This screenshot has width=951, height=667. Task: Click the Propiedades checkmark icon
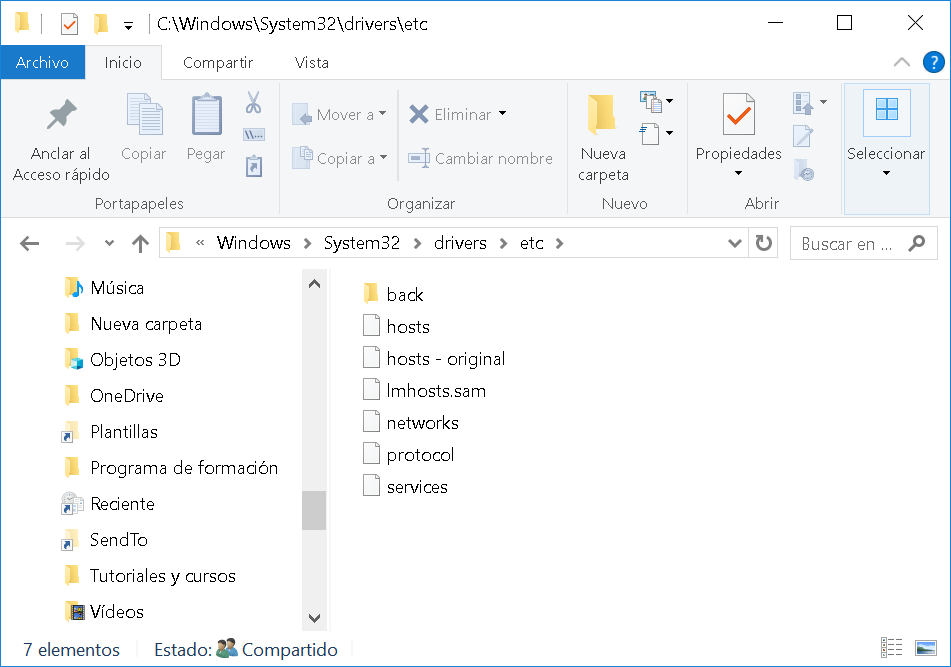tap(739, 114)
